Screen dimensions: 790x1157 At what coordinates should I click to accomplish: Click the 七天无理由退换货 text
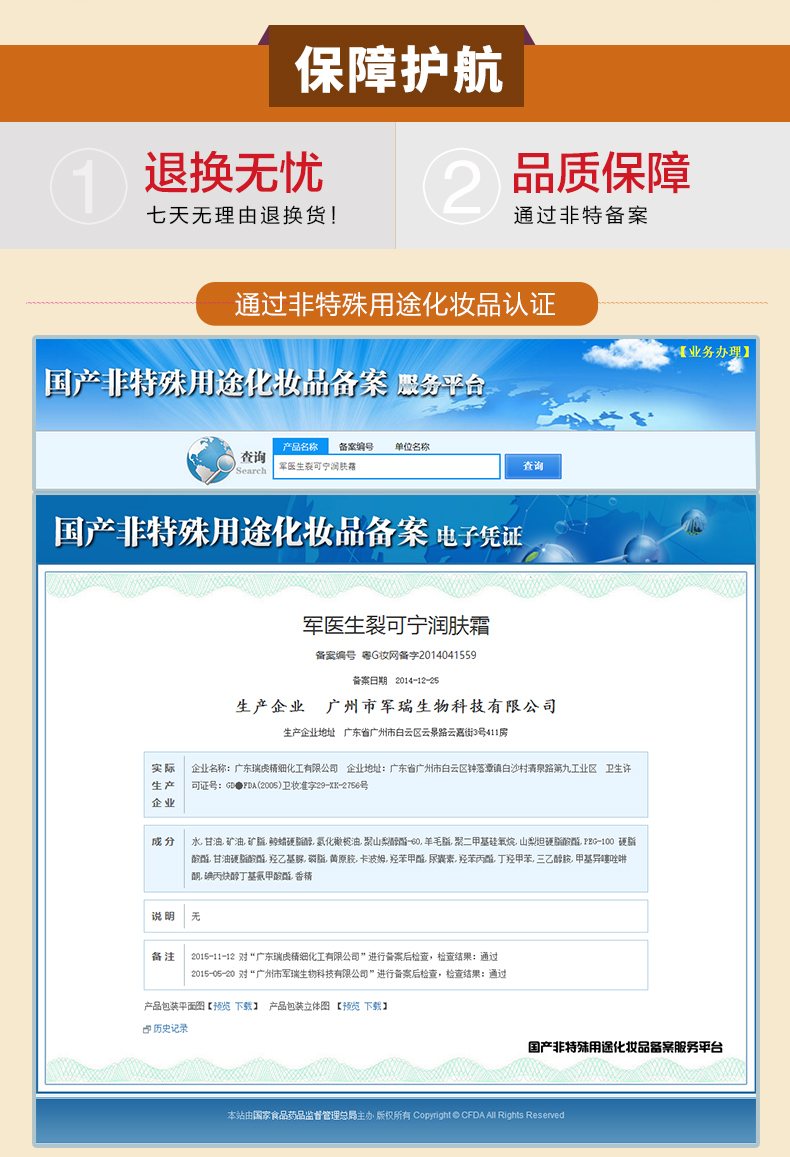coord(242,215)
